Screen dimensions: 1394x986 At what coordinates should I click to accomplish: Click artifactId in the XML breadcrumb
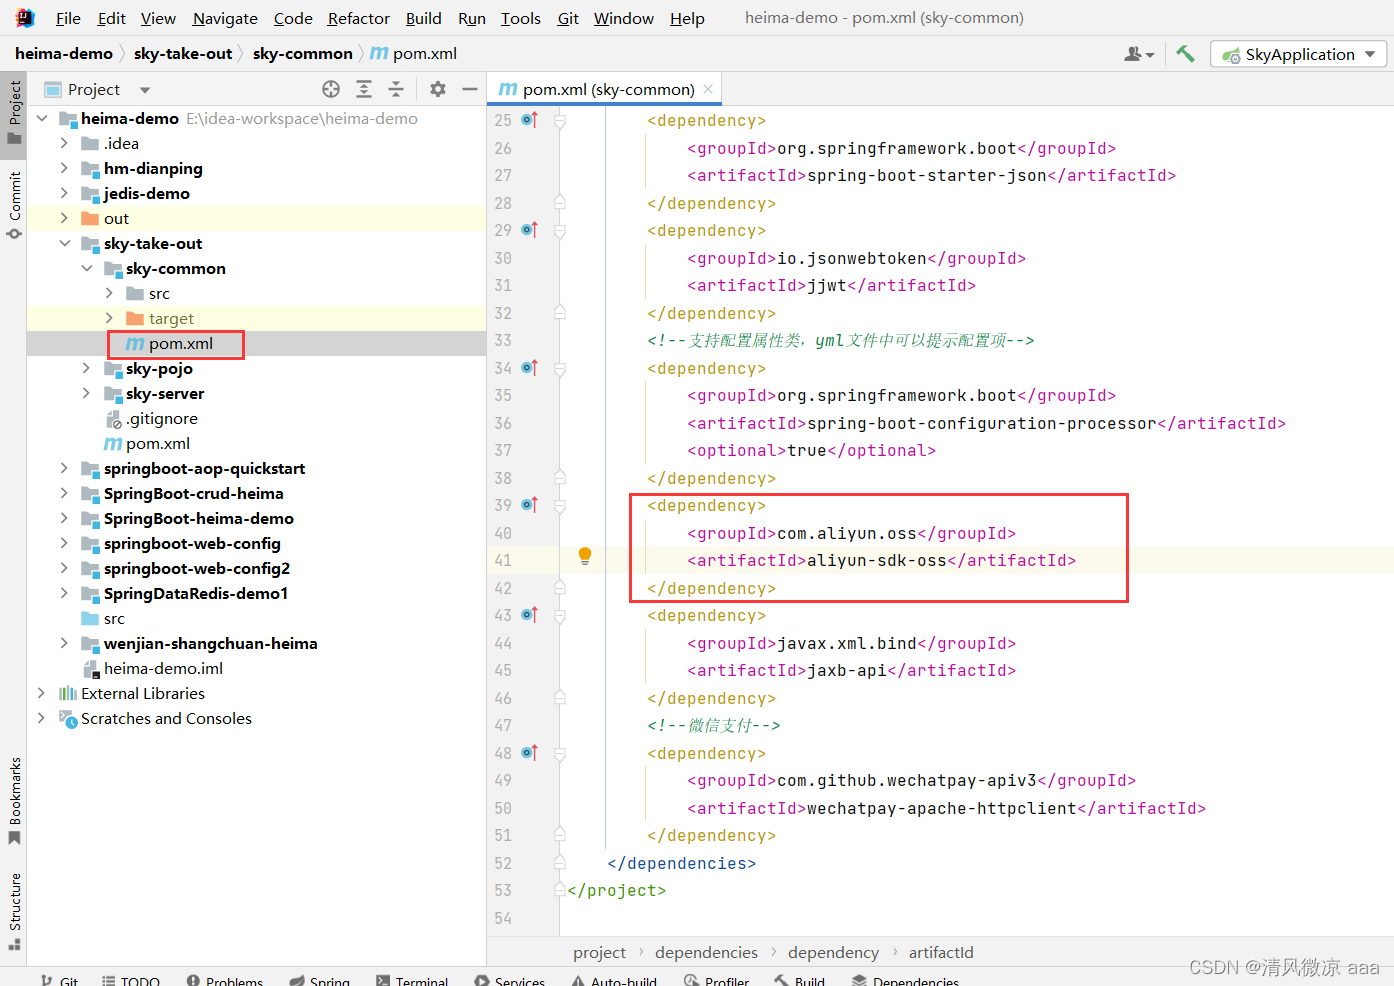click(x=941, y=953)
